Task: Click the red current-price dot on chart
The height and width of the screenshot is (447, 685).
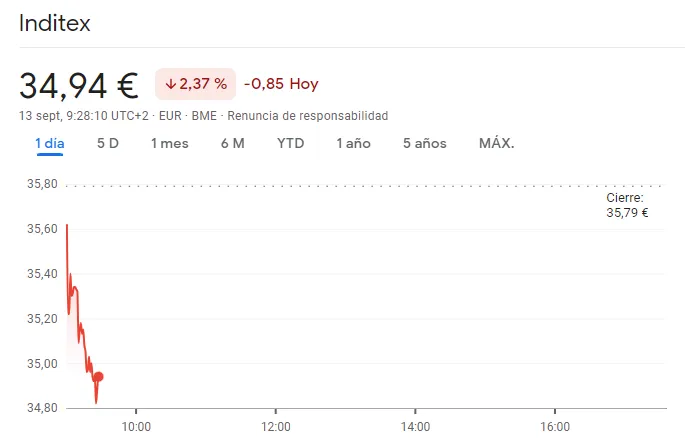Action: coord(98,377)
